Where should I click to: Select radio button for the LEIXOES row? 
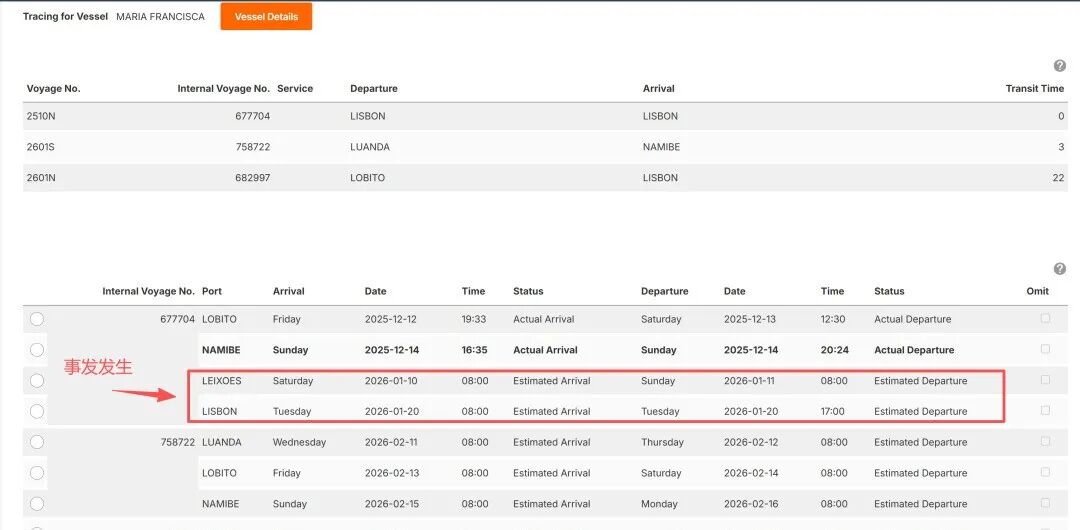tap(37, 380)
